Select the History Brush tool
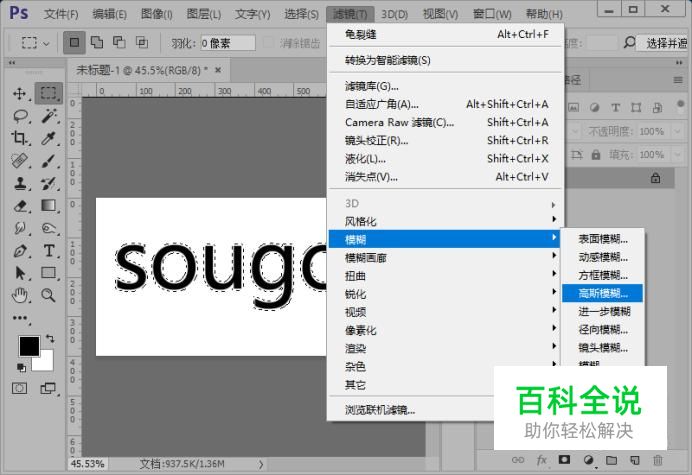The height and width of the screenshot is (475, 692). 49,183
